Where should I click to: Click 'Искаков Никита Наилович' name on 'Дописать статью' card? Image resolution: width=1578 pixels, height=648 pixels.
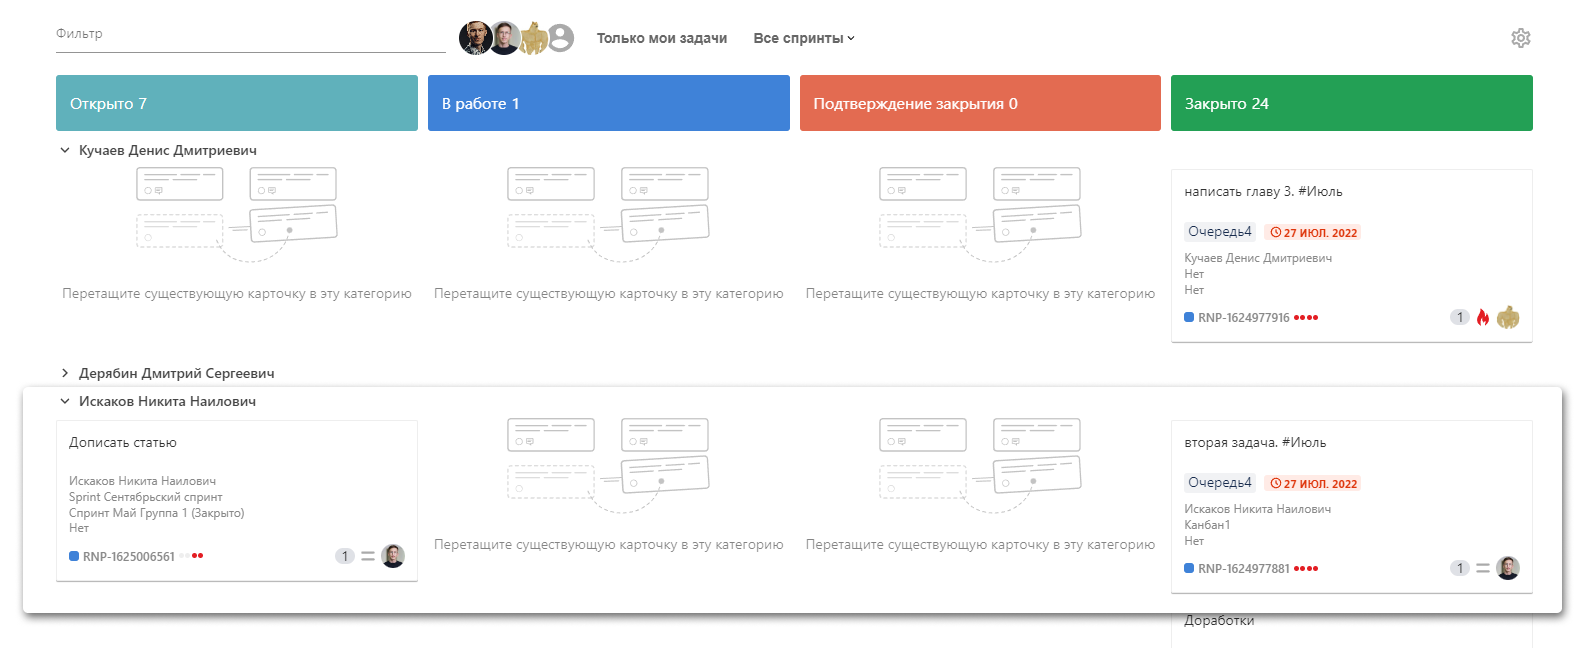[x=142, y=481]
